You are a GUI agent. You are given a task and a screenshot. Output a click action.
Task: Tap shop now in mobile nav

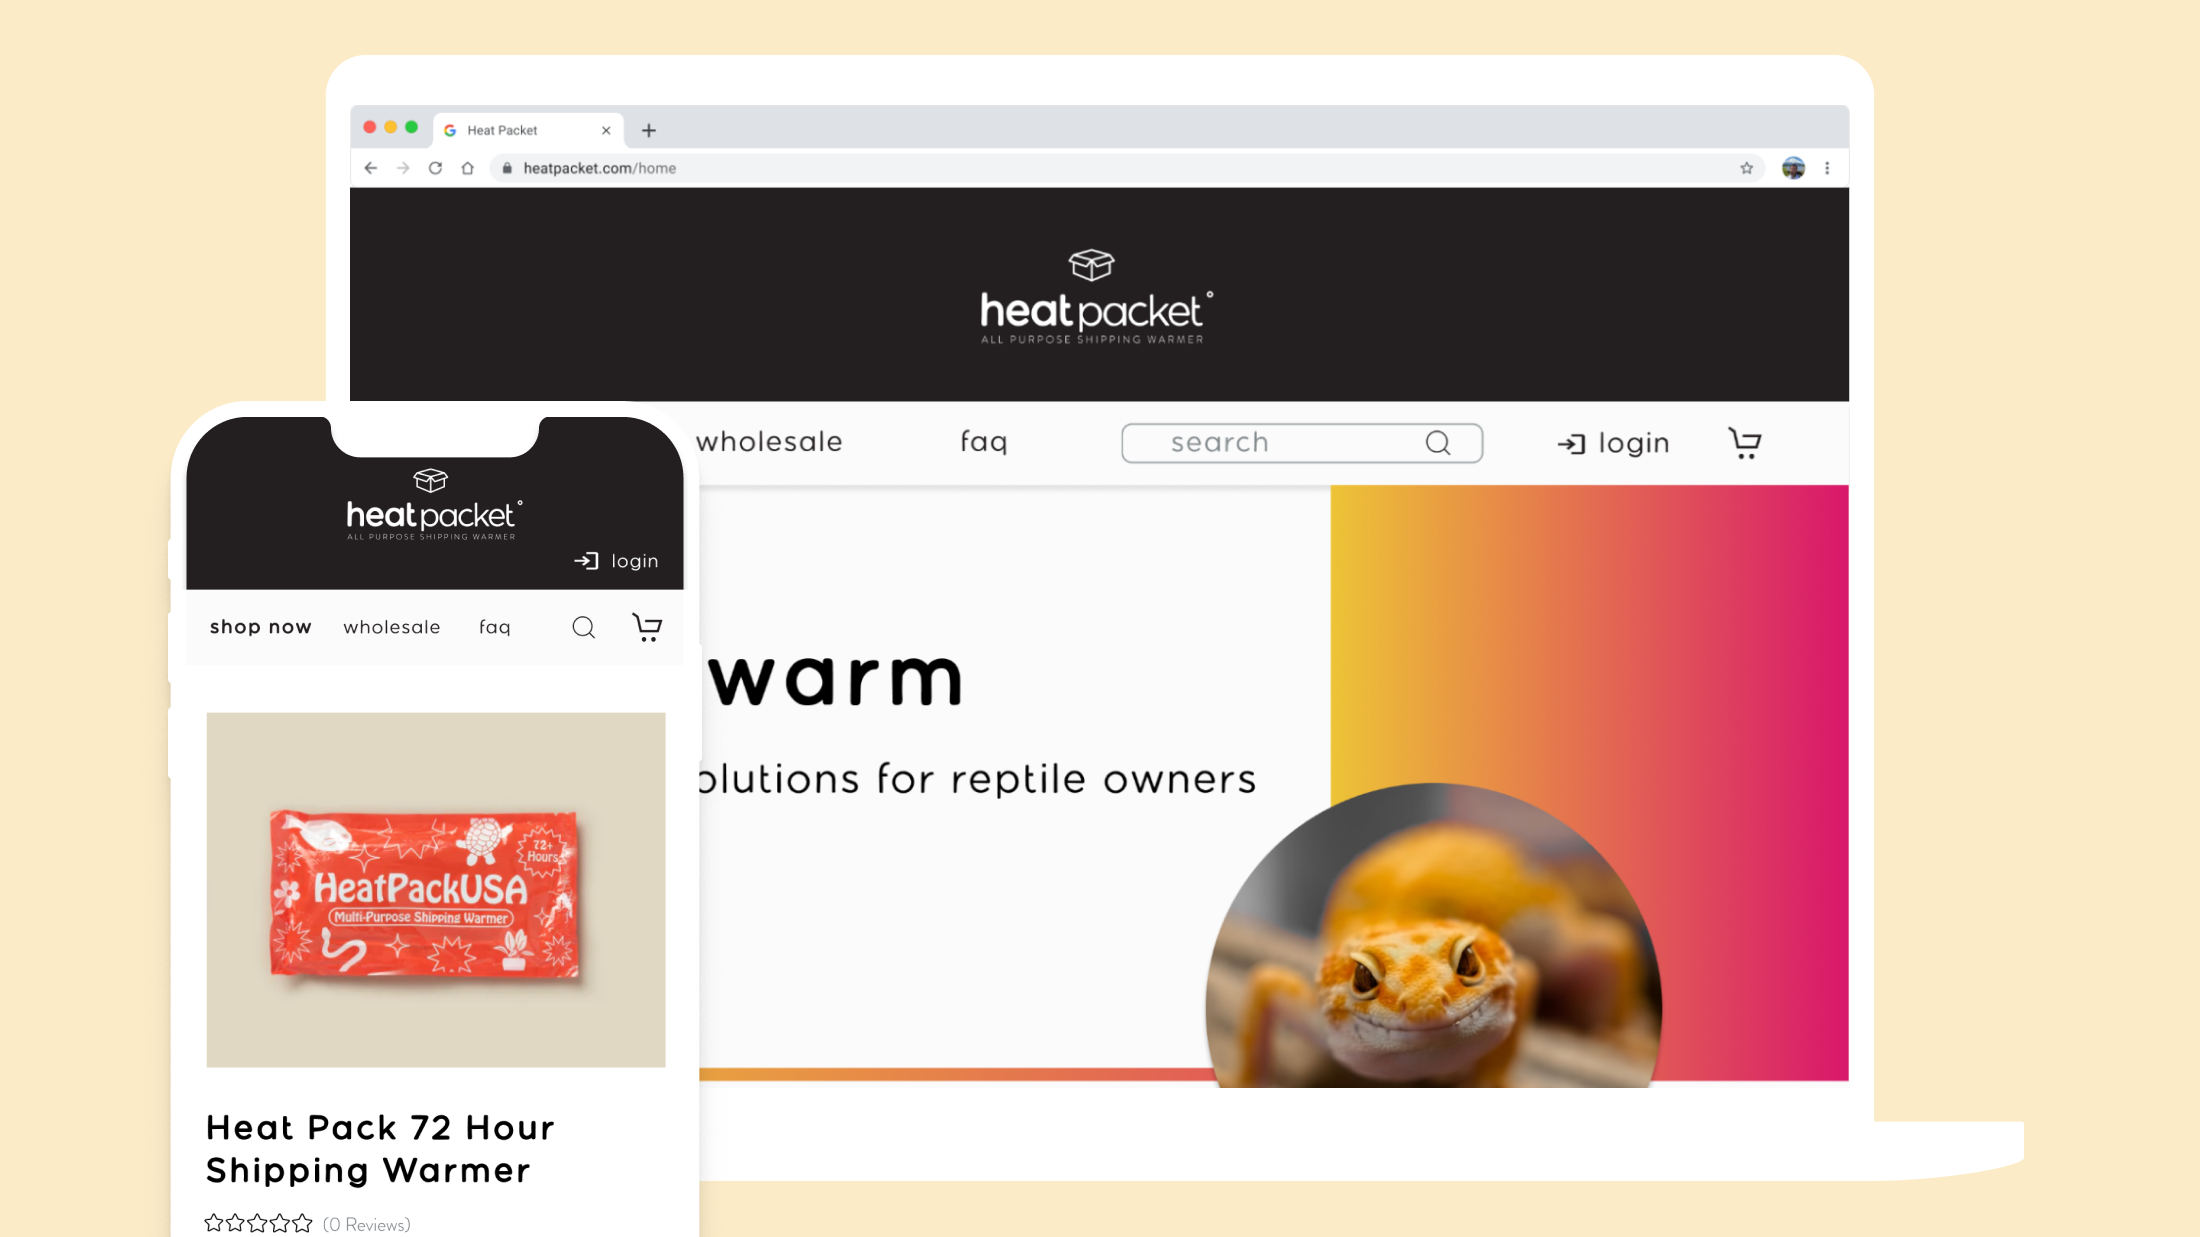pos(261,627)
